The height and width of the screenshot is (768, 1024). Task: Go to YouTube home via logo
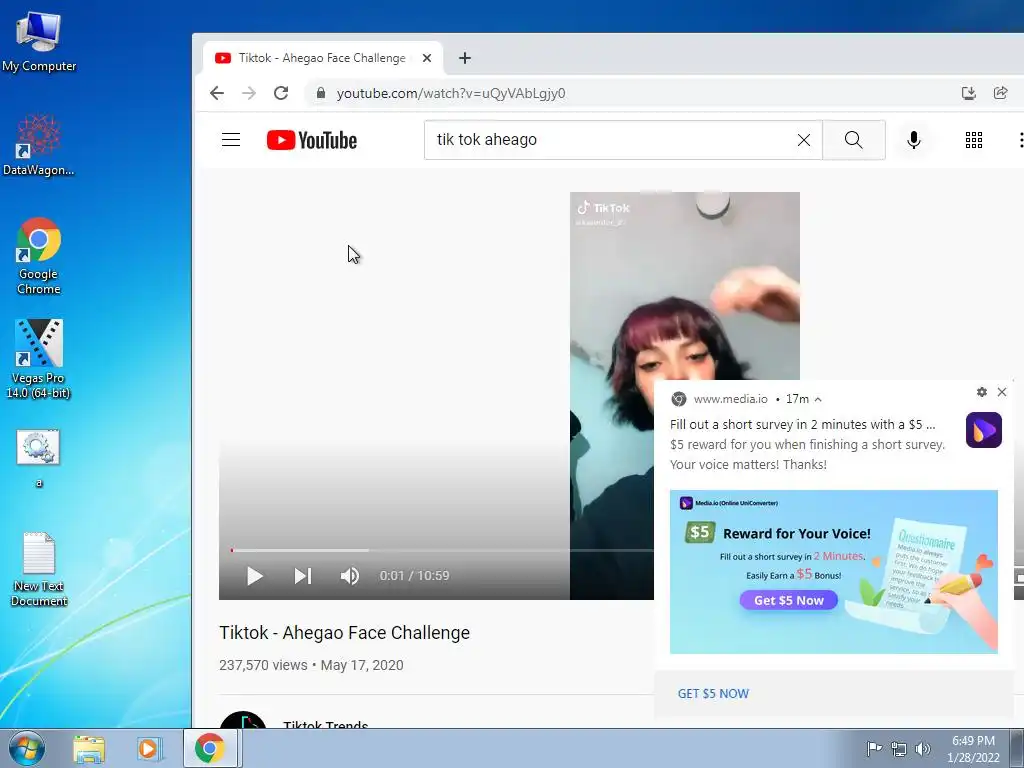312,140
